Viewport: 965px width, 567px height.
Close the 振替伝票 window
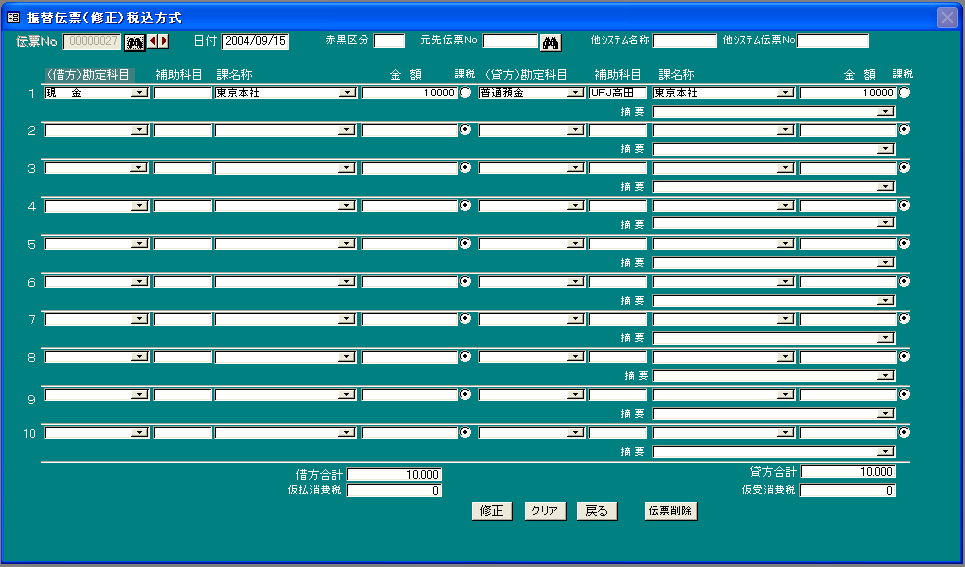click(x=947, y=18)
